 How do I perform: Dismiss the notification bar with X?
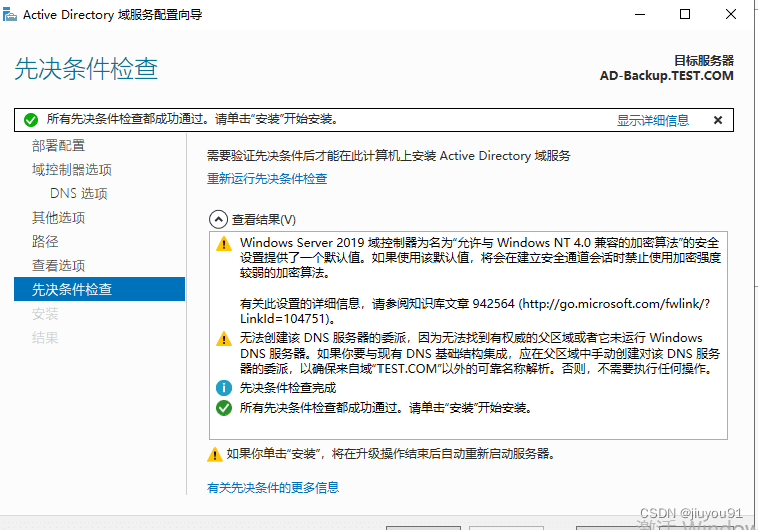click(x=718, y=120)
